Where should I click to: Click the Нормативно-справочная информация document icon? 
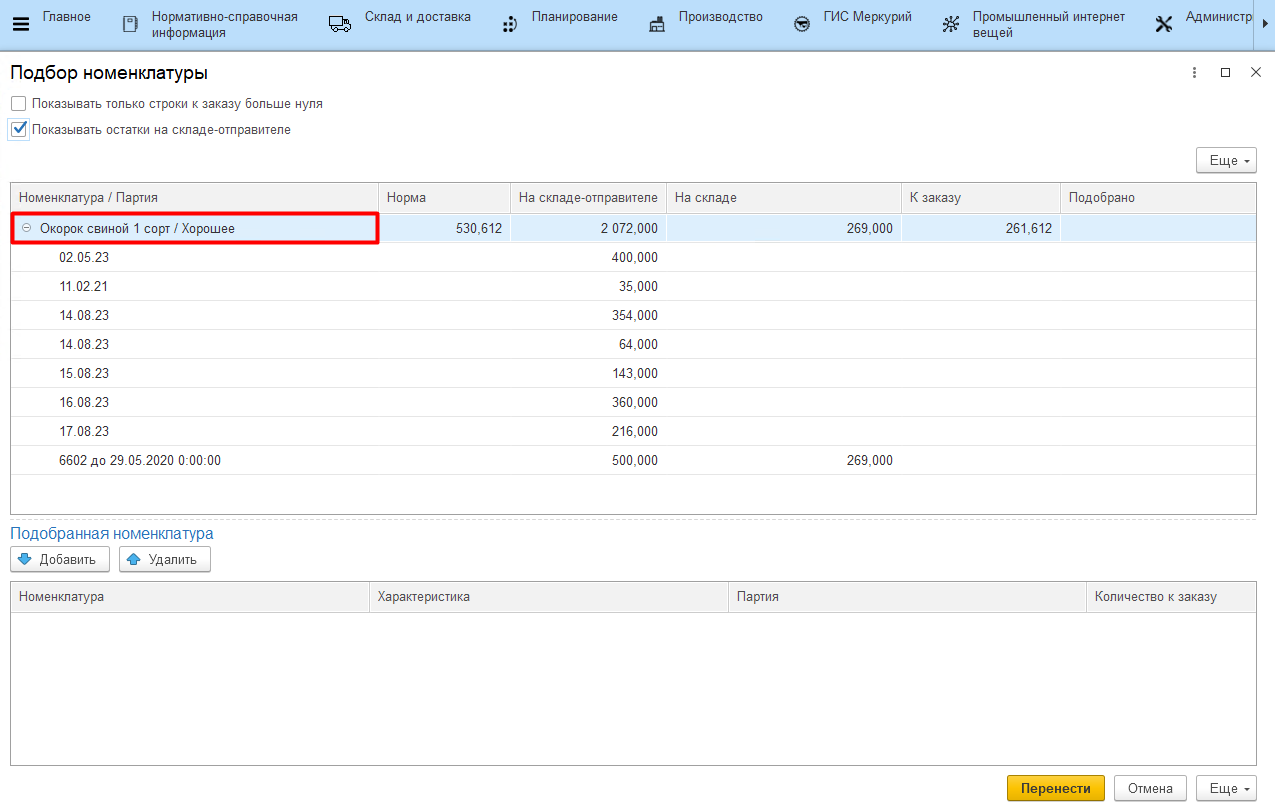(130, 25)
